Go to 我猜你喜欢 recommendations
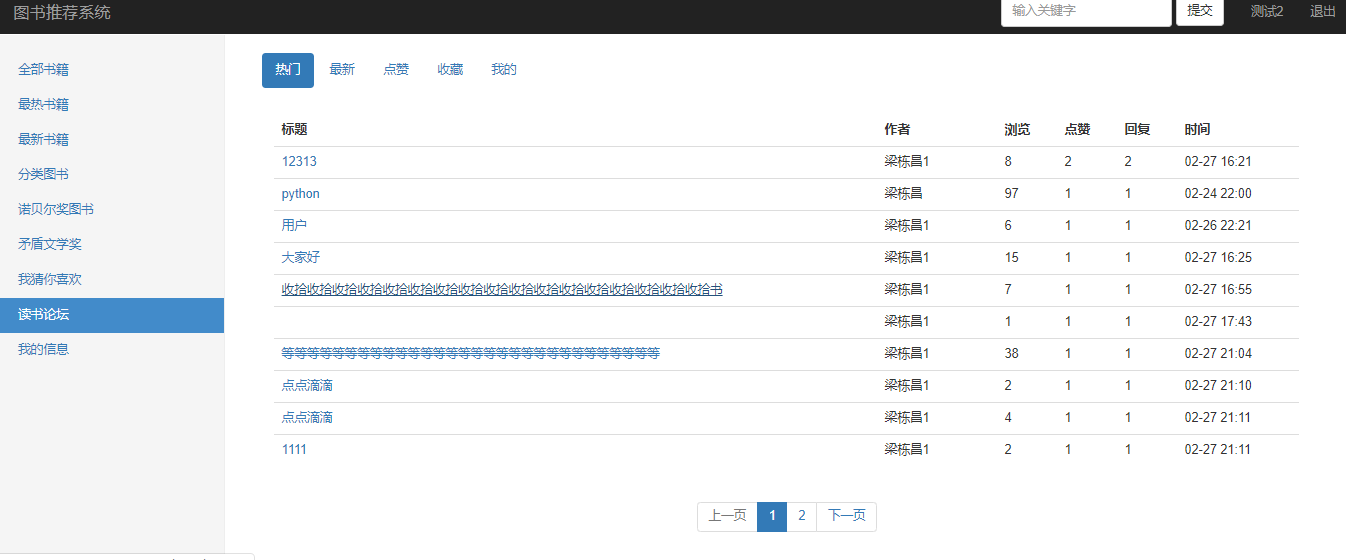The height and width of the screenshot is (560, 1346). coord(50,279)
